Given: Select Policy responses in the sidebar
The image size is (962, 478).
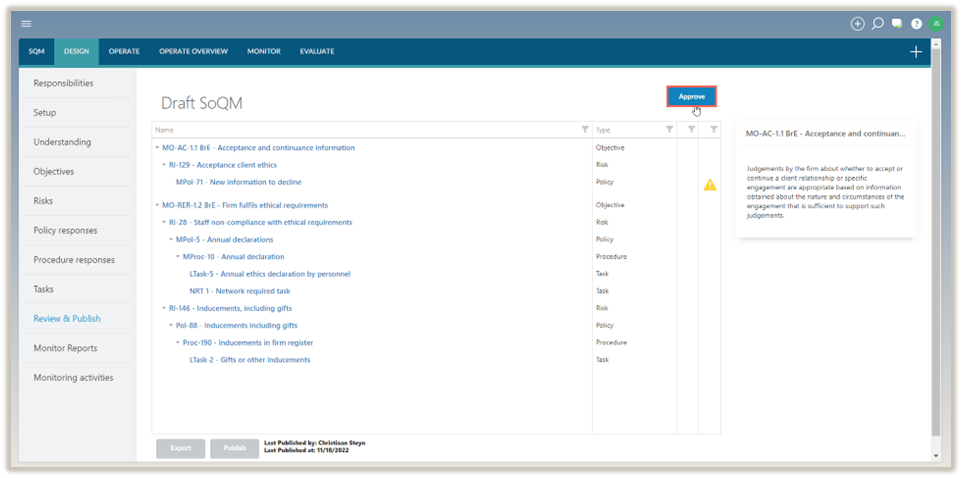Looking at the screenshot, I should pos(65,230).
